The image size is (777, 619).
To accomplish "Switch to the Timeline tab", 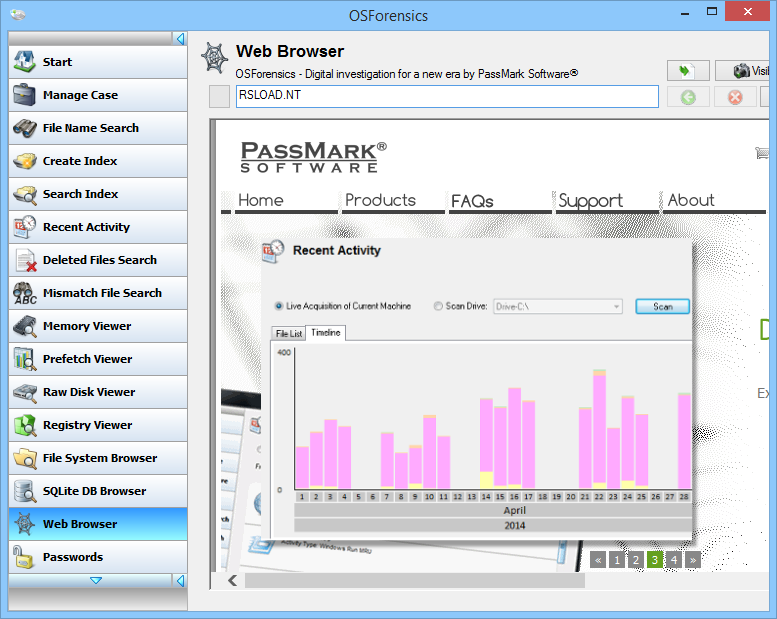I will click(x=326, y=333).
